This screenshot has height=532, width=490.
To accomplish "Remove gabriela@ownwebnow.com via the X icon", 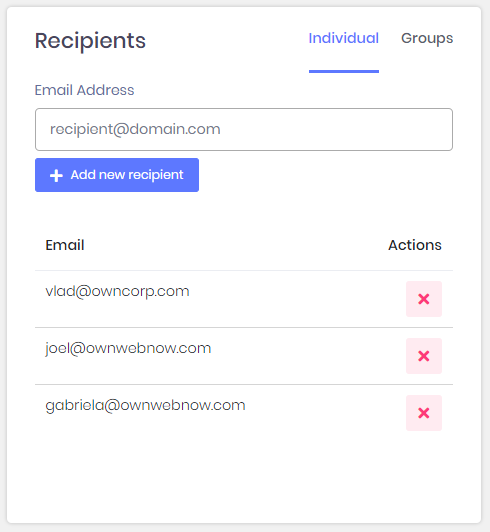I will click(x=424, y=413).
